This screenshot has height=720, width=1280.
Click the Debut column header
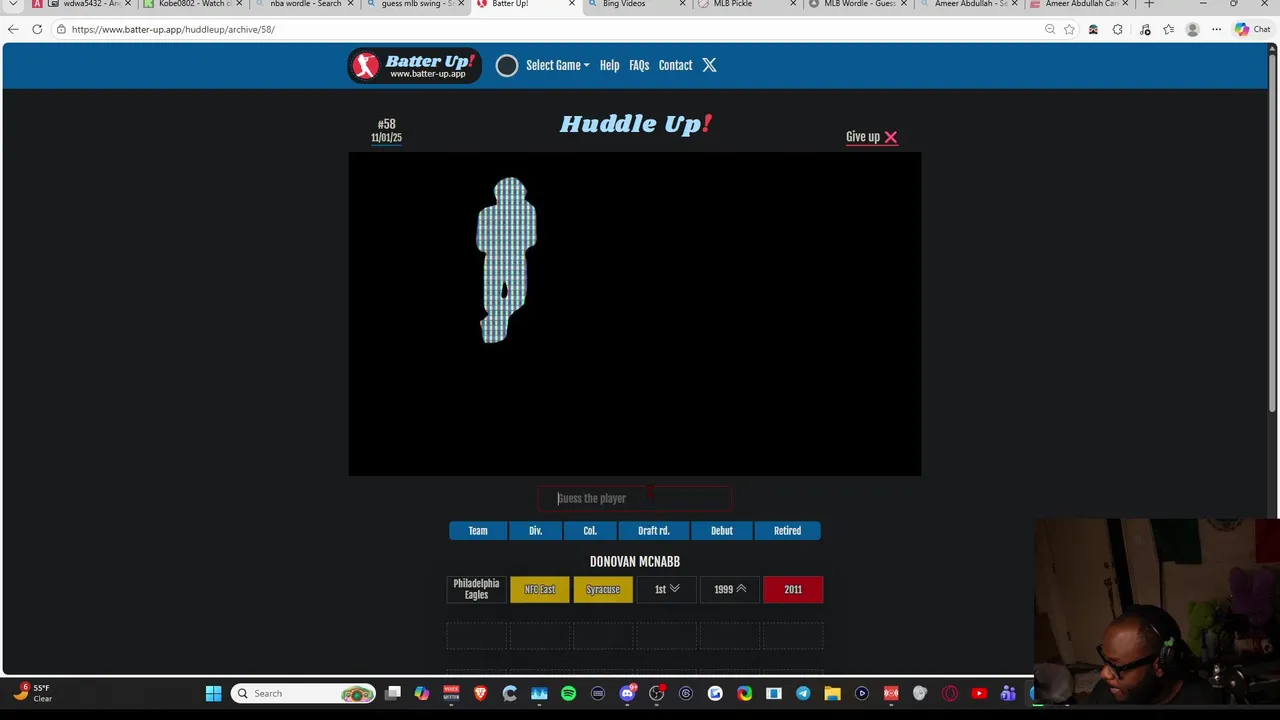coord(722,531)
